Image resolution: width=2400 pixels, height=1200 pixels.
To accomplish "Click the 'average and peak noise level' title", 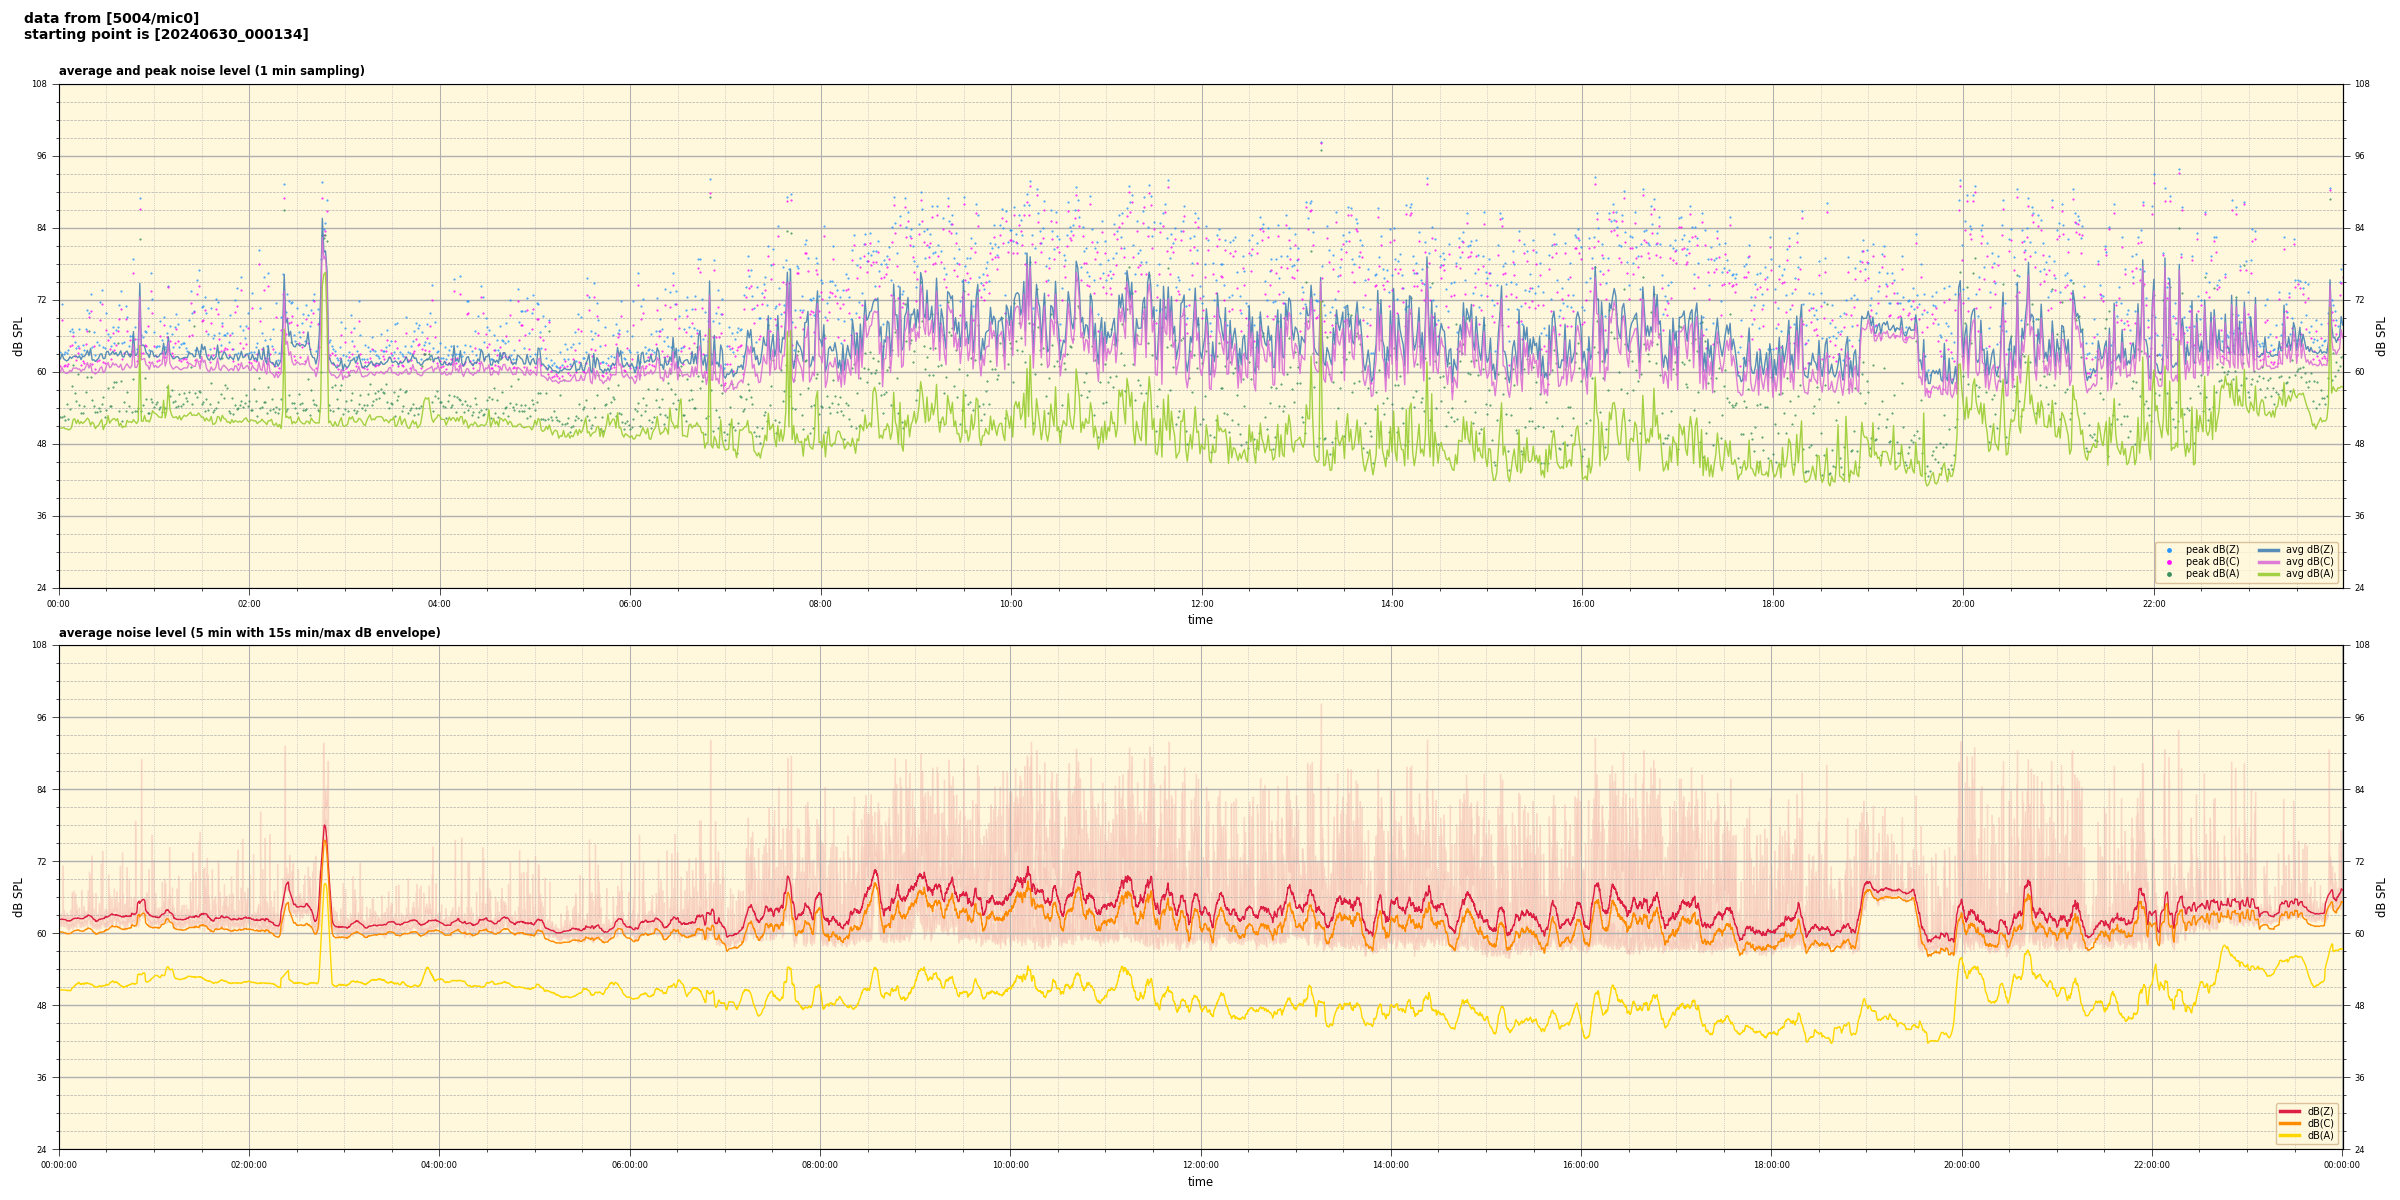I will (211, 71).
